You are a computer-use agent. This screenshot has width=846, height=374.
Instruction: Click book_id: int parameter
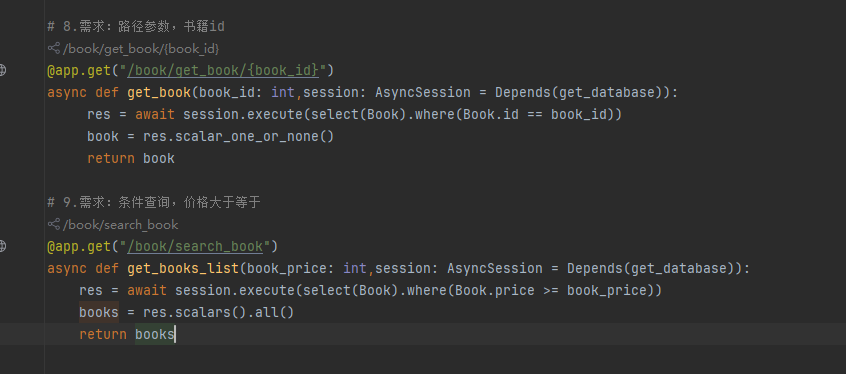point(247,93)
